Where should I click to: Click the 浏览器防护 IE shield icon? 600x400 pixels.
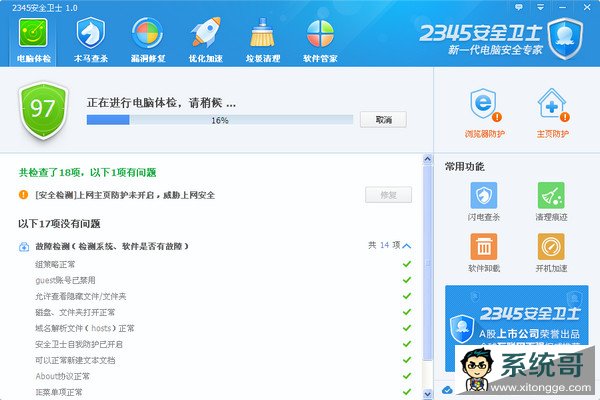[484, 104]
